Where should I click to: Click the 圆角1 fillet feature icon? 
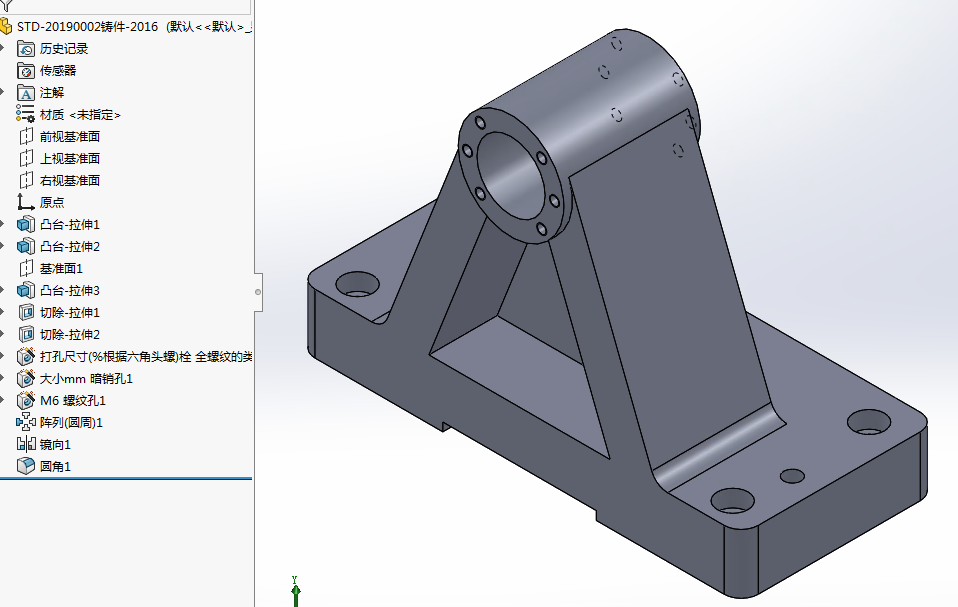click(26, 466)
